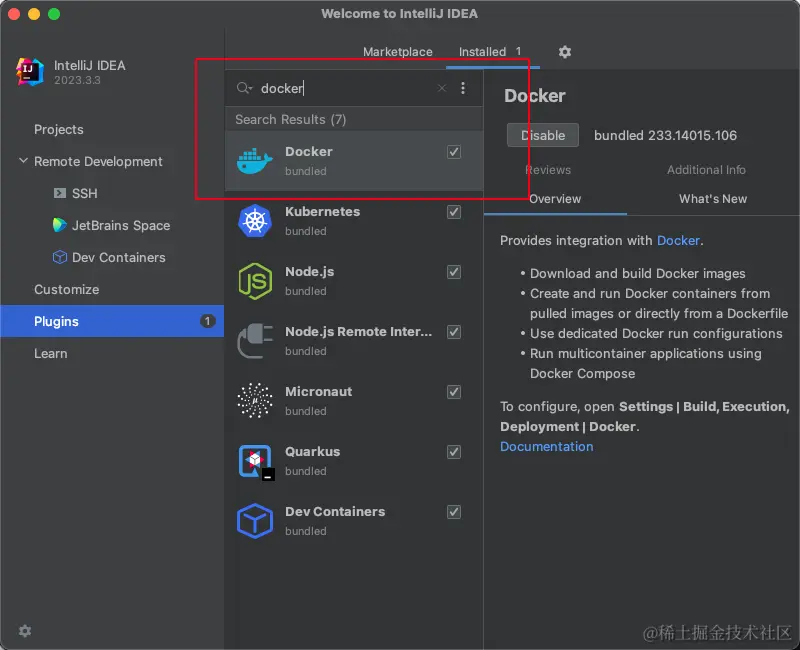
Task: Uncheck the Node.js plugin checkbox
Action: pos(454,272)
